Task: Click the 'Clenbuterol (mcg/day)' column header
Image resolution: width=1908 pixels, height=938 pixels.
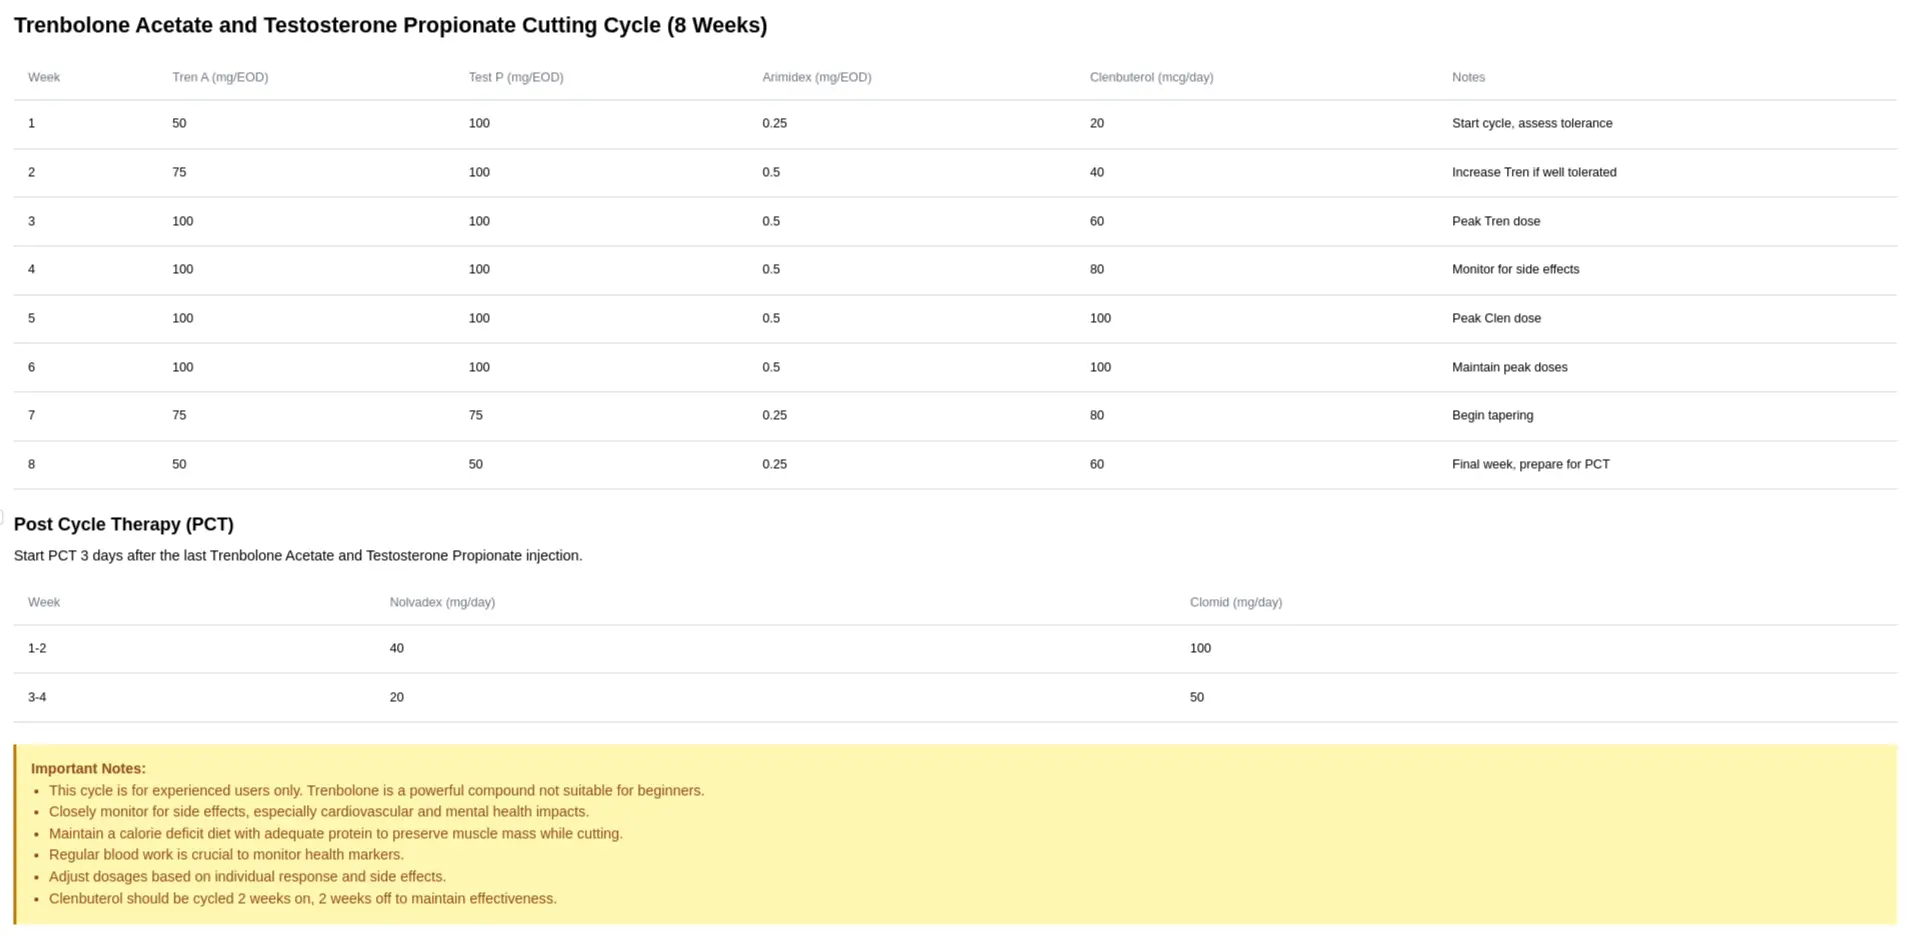Action: click(1152, 77)
